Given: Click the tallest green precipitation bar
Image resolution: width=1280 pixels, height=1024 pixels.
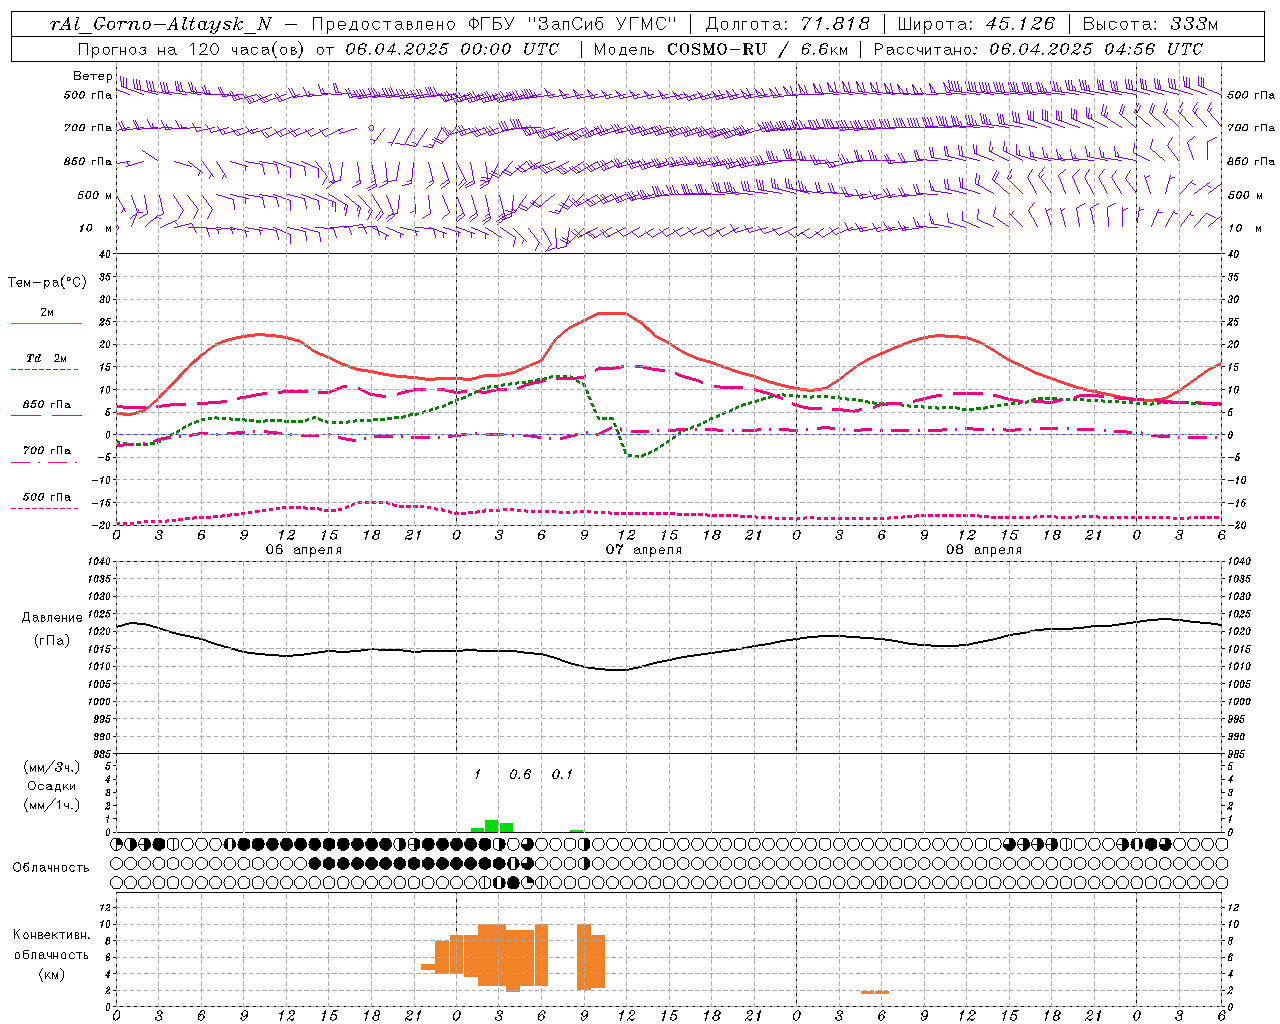Looking at the screenshot, I should [492, 826].
